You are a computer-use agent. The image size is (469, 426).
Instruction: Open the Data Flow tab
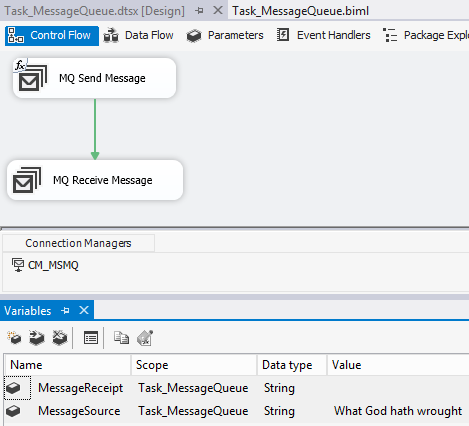138,35
